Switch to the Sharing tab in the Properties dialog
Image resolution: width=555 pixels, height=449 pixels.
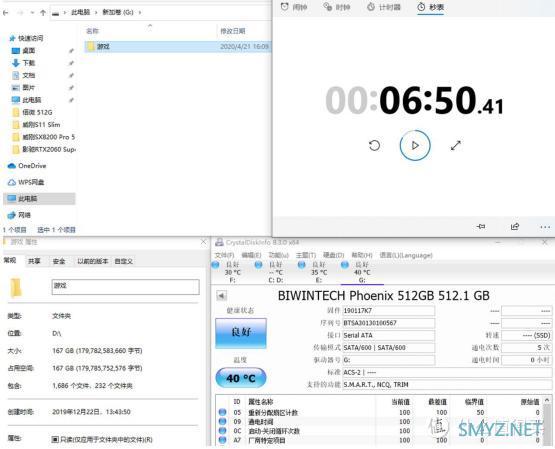tap(34, 261)
